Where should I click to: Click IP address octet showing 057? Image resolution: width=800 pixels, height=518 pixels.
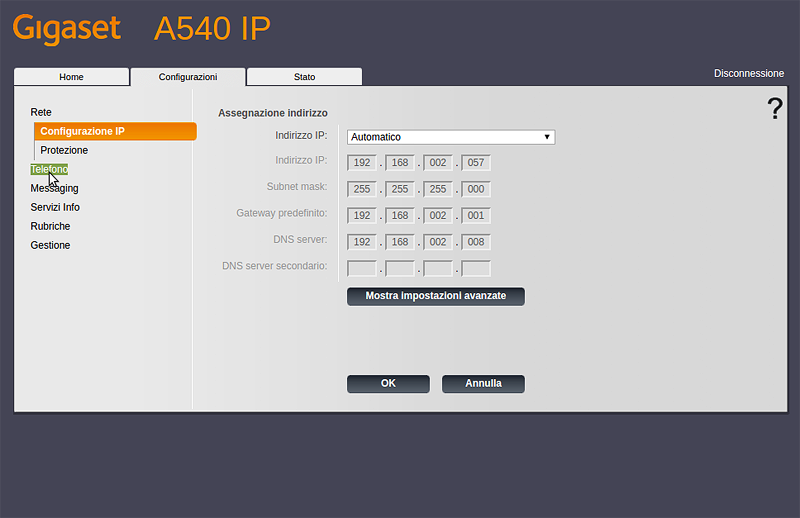[x=476, y=163]
